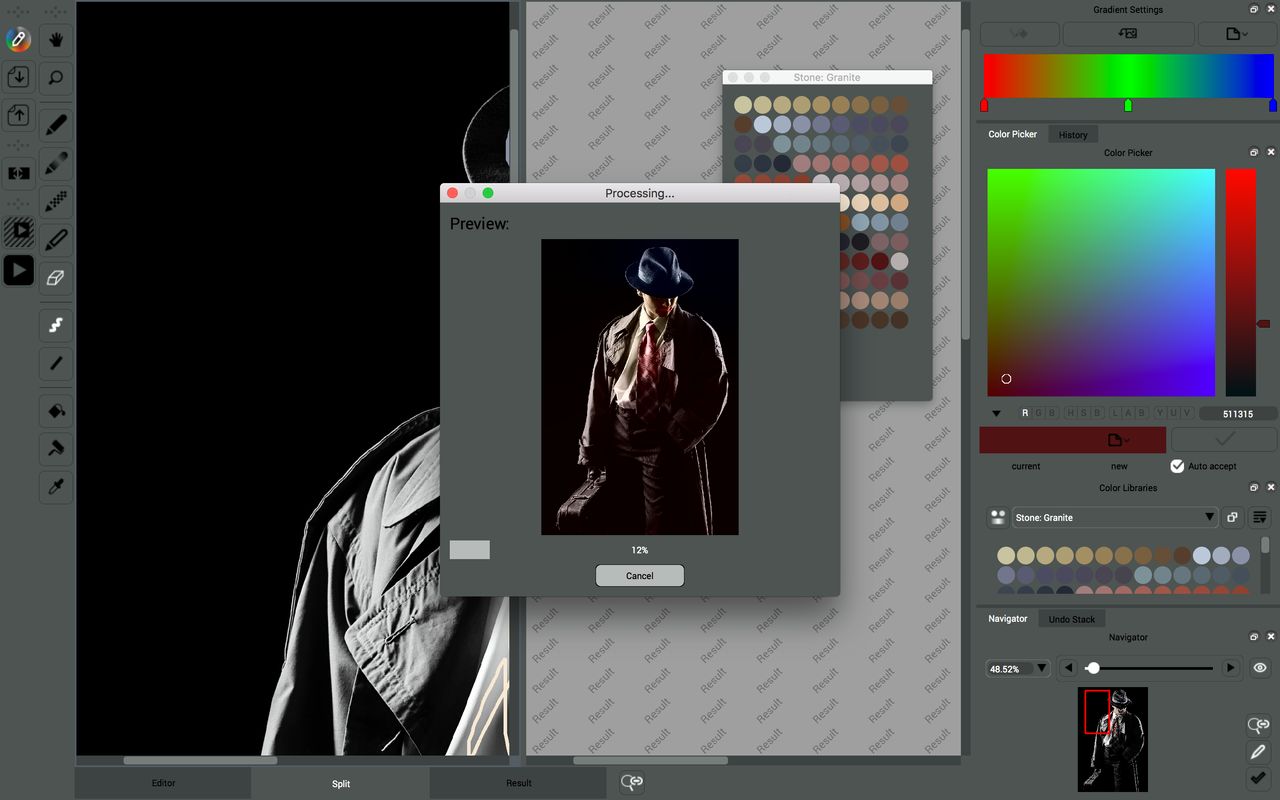
Task: Open the gradient file menu button
Action: click(x=1236, y=33)
